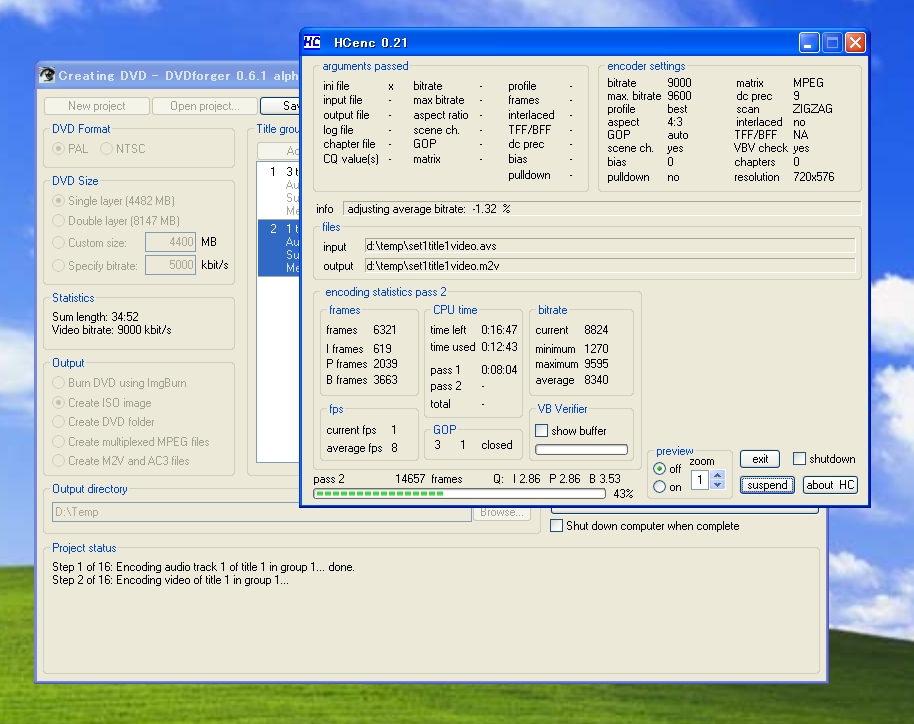Increase the preview zoom value
Viewport: 914px width, 724px height.
pyautogui.click(x=718, y=476)
